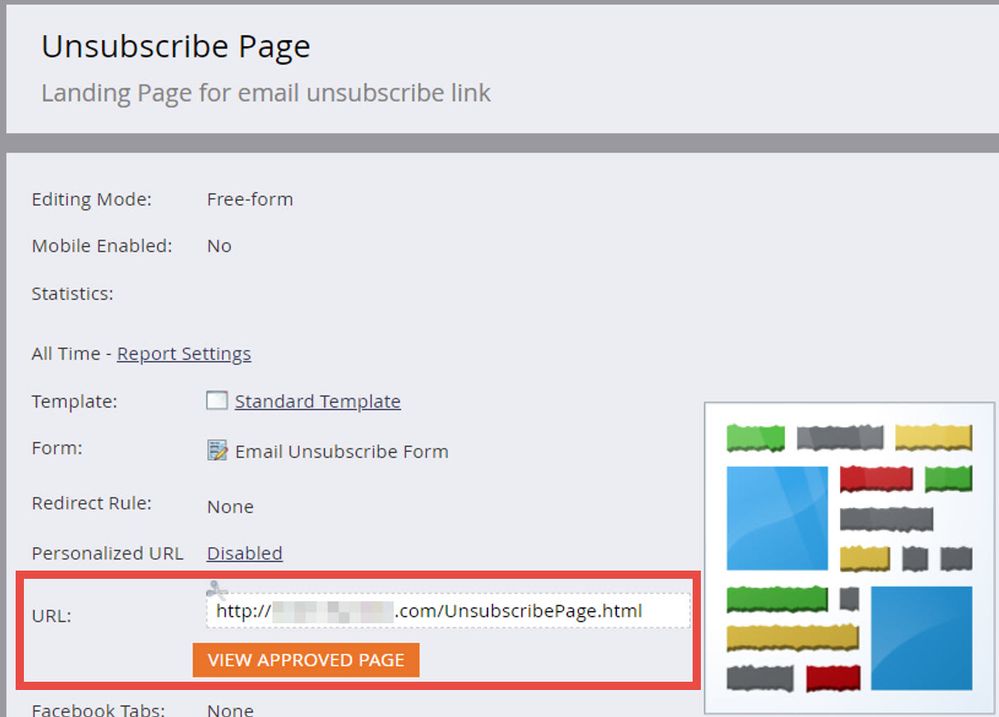Click the Disabled Personalized URL link
Screen dimensions: 999x717
[245, 553]
